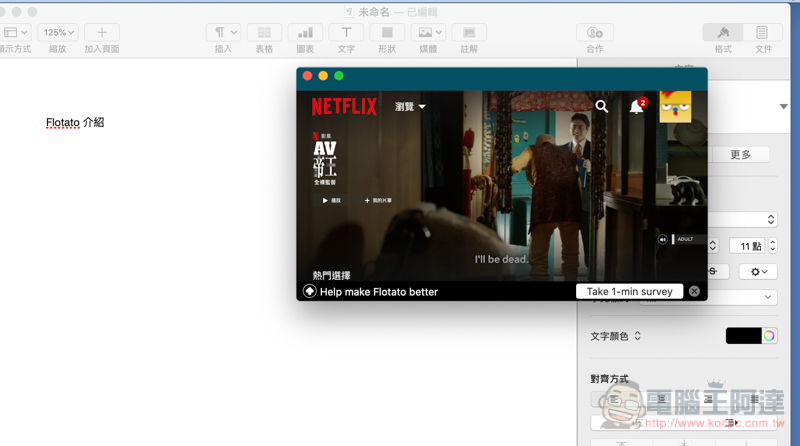Click the Flotato logo icon in banner
Viewport: 800px width, 446px height.
click(309, 291)
